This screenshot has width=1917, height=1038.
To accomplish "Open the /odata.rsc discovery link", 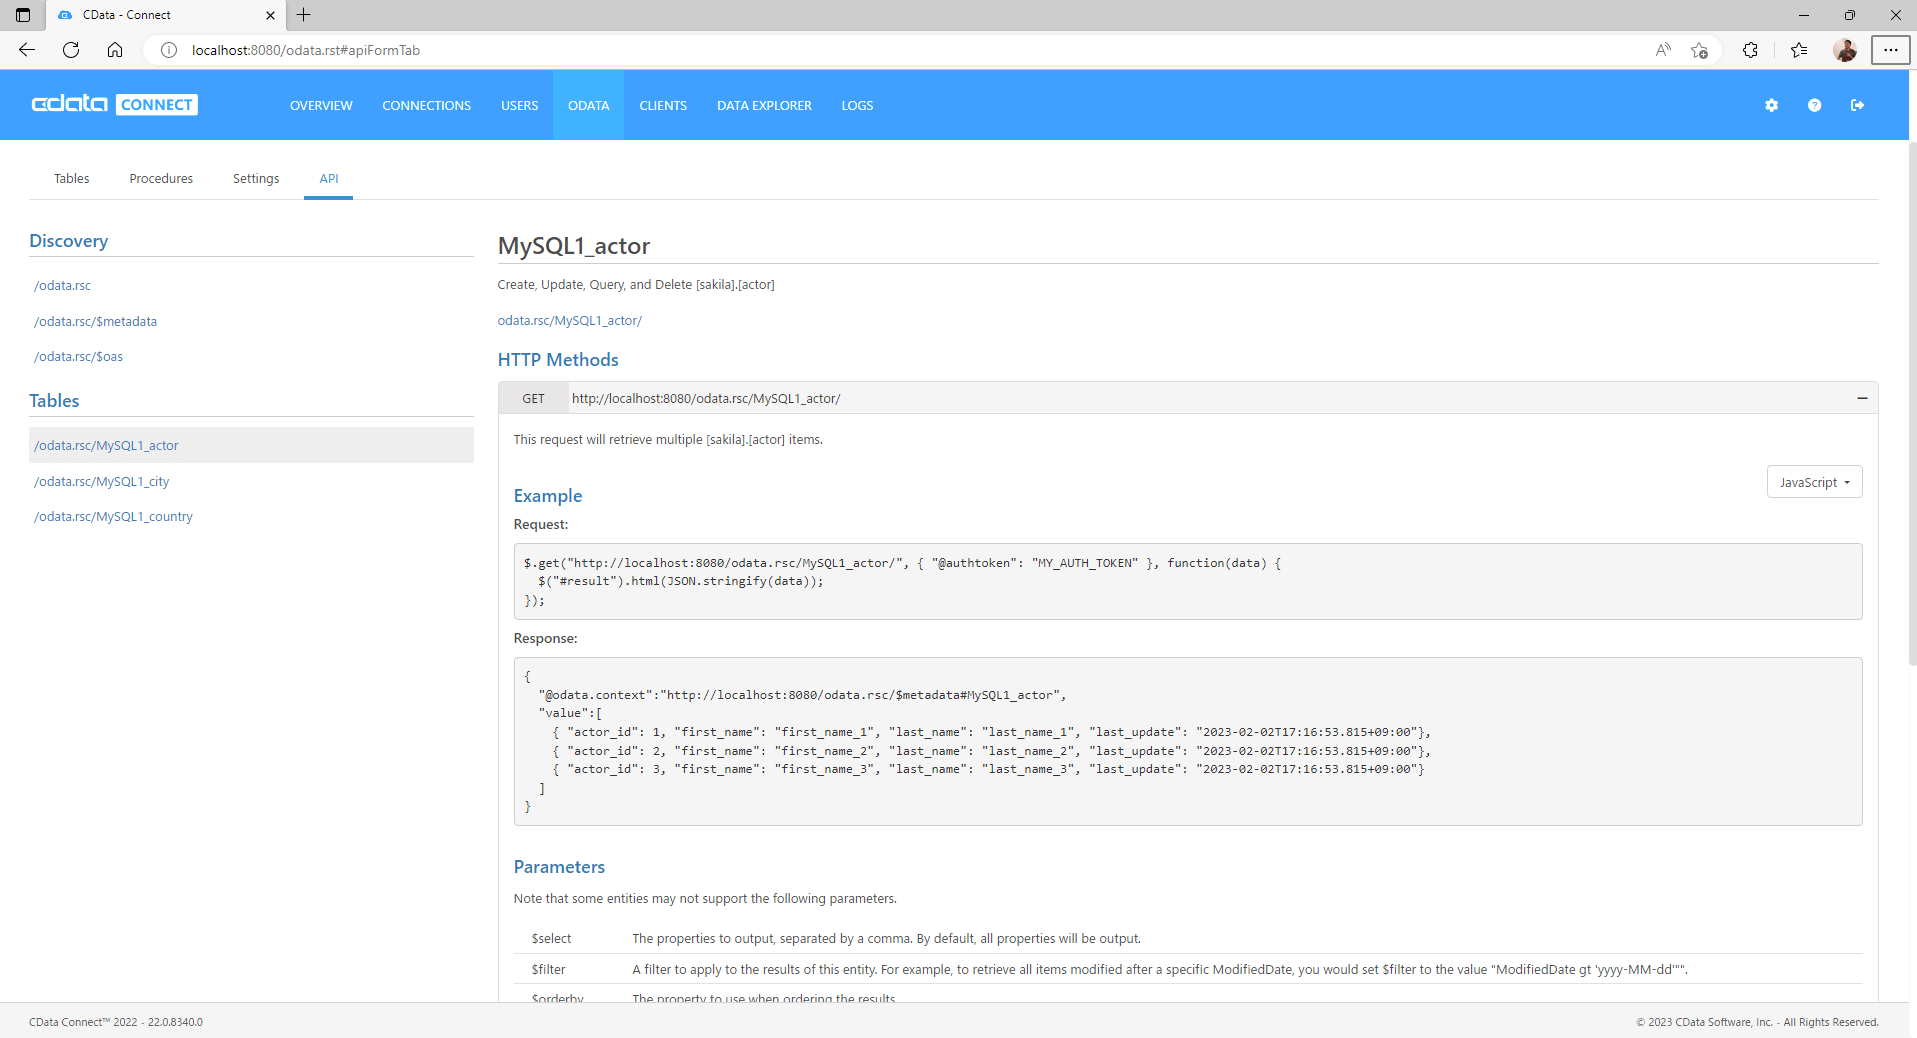I will coord(62,286).
